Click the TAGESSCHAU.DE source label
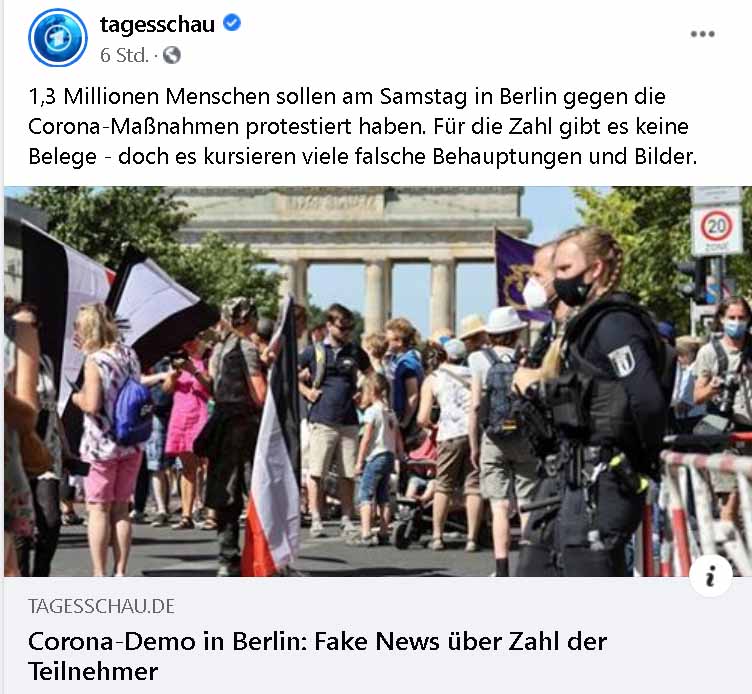Viewport: 752px width, 694px height. tap(101, 606)
